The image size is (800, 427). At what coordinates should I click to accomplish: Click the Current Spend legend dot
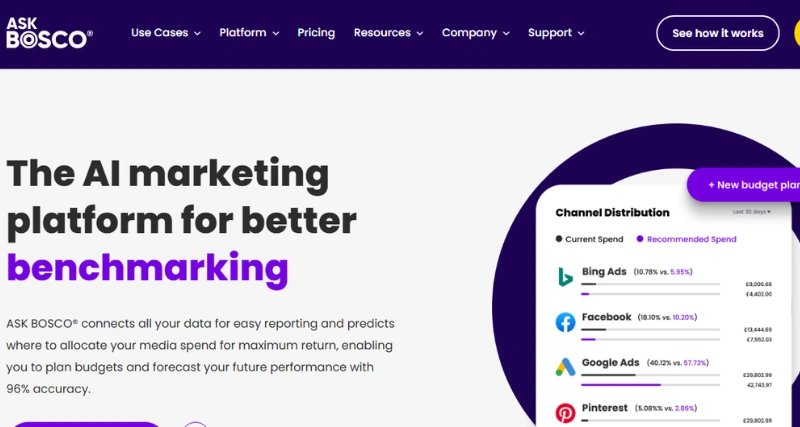click(x=559, y=239)
